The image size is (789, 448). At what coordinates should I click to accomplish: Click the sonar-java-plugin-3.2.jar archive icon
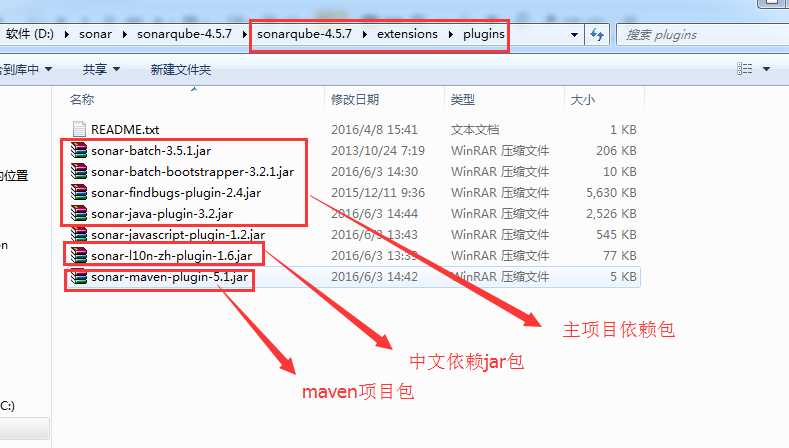(x=79, y=213)
